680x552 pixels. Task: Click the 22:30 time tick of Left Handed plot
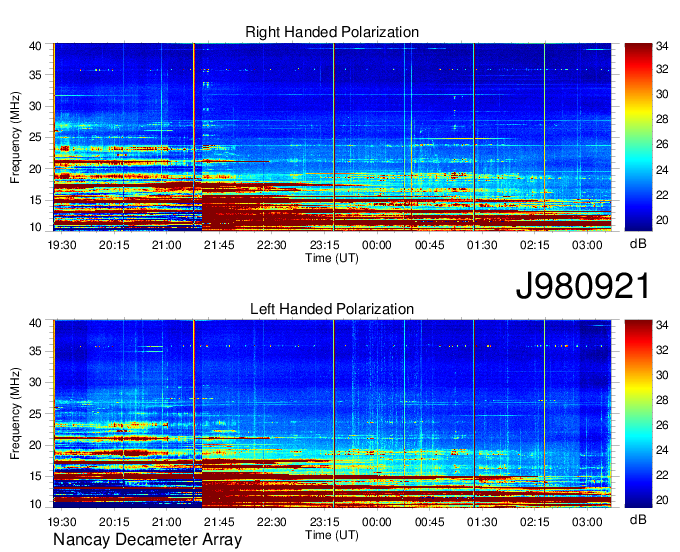271,522
